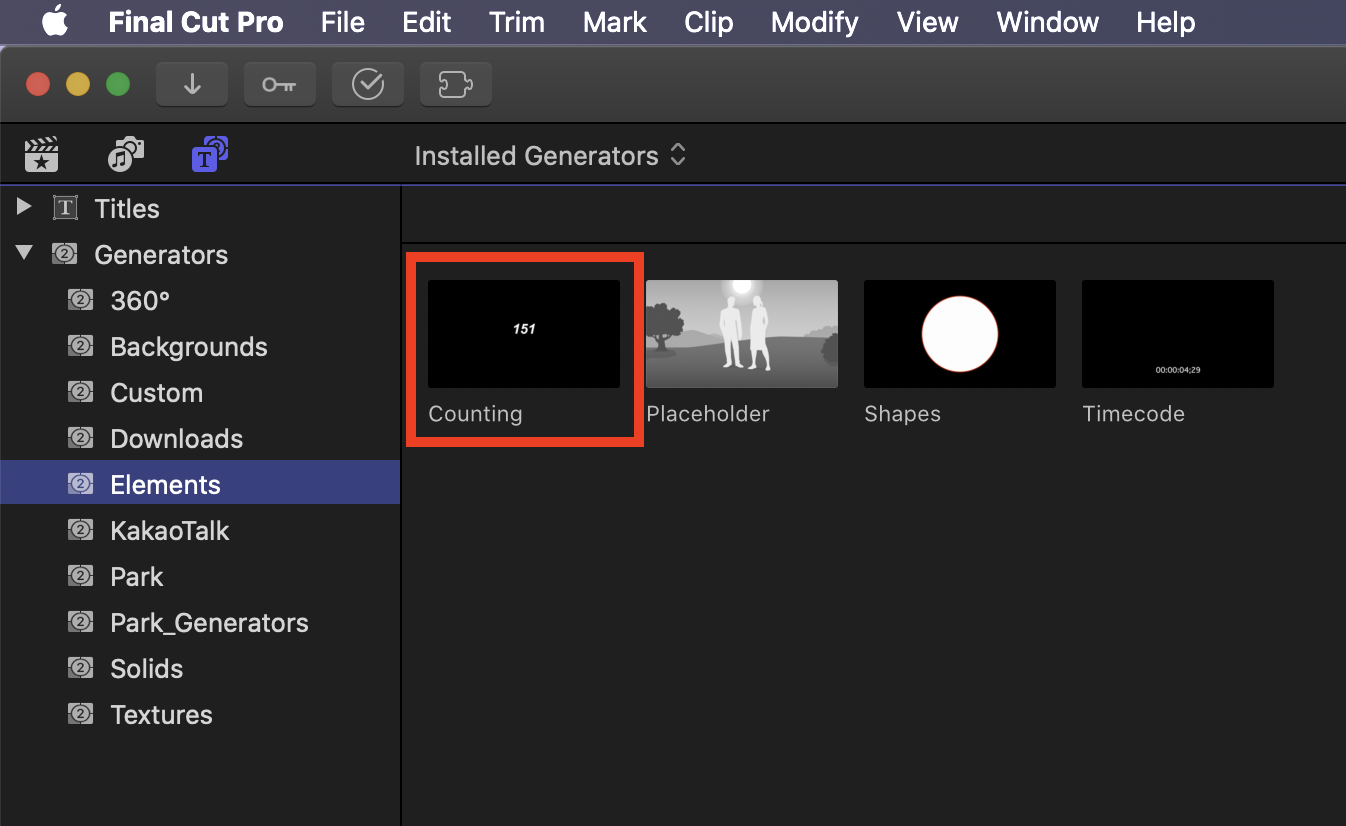Select the Placeholder generator thumbnail
Image resolution: width=1346 pixels, height=826 pixels.
[742, 334]
